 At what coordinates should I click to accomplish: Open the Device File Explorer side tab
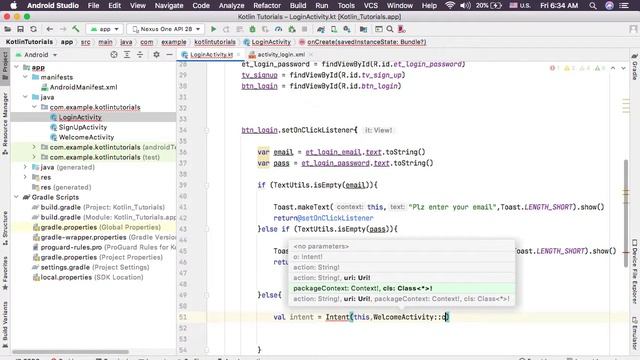635,271
